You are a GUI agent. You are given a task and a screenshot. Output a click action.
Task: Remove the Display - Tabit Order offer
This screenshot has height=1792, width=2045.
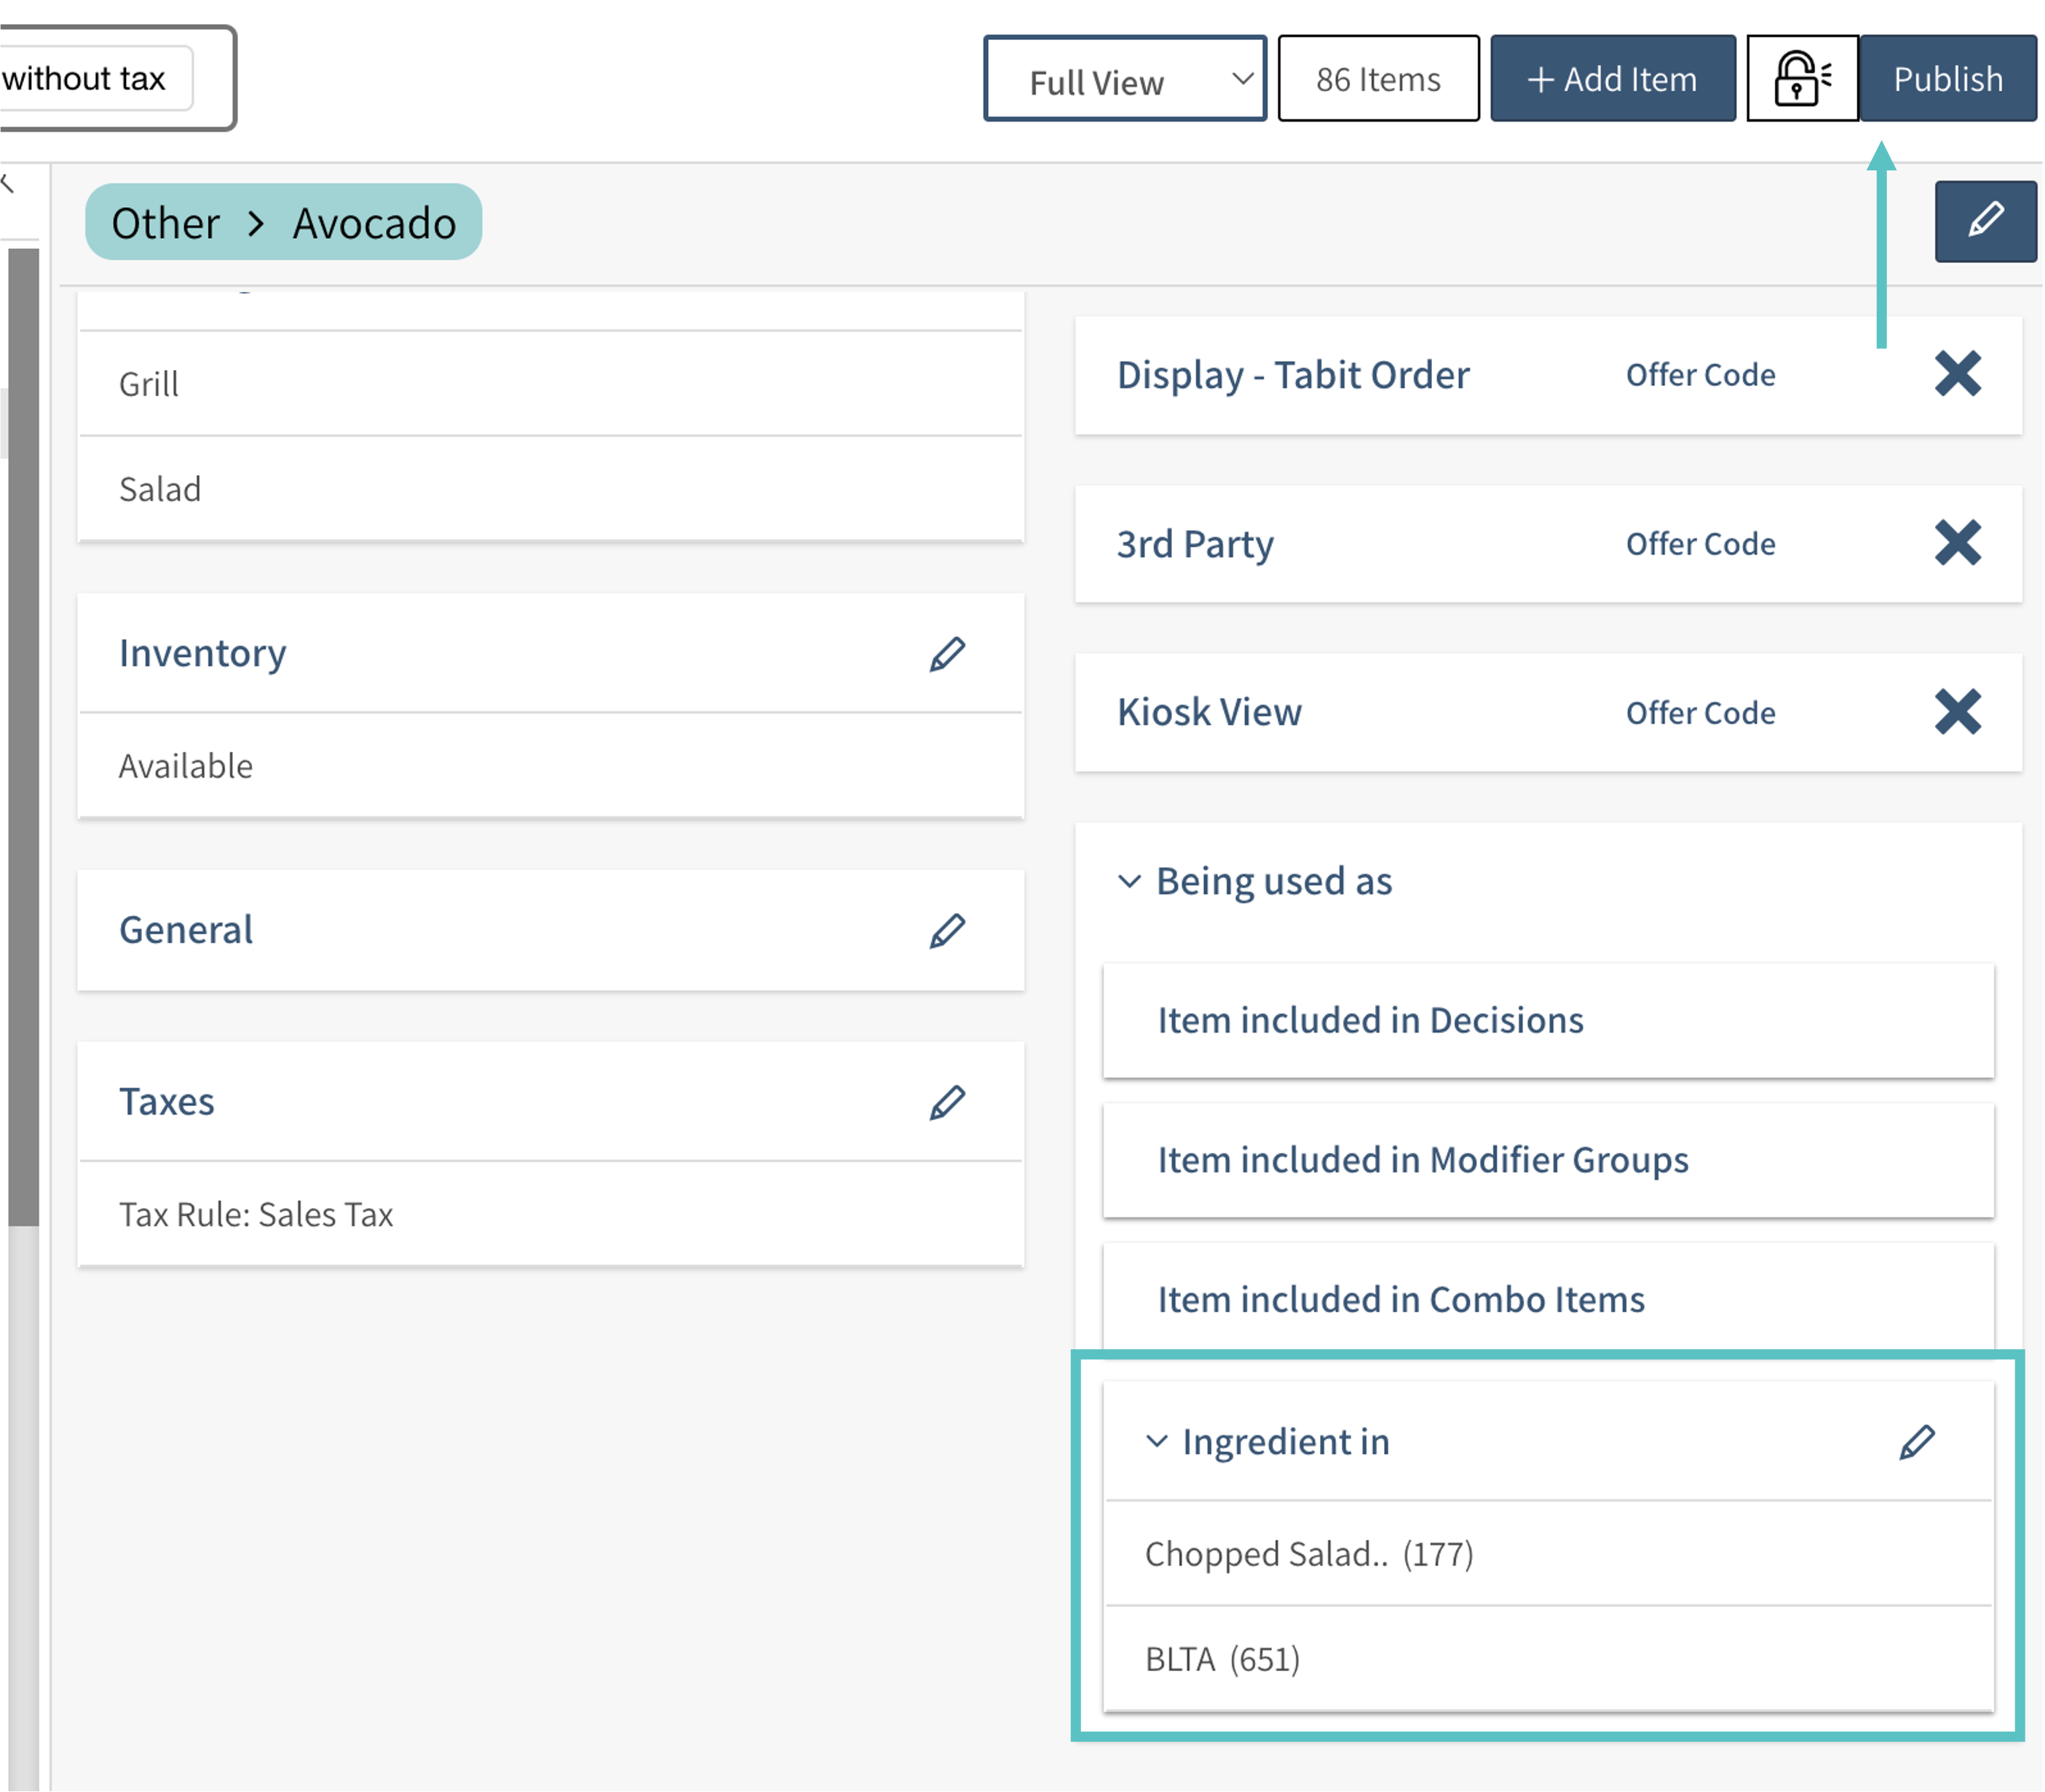[1957, 374]
